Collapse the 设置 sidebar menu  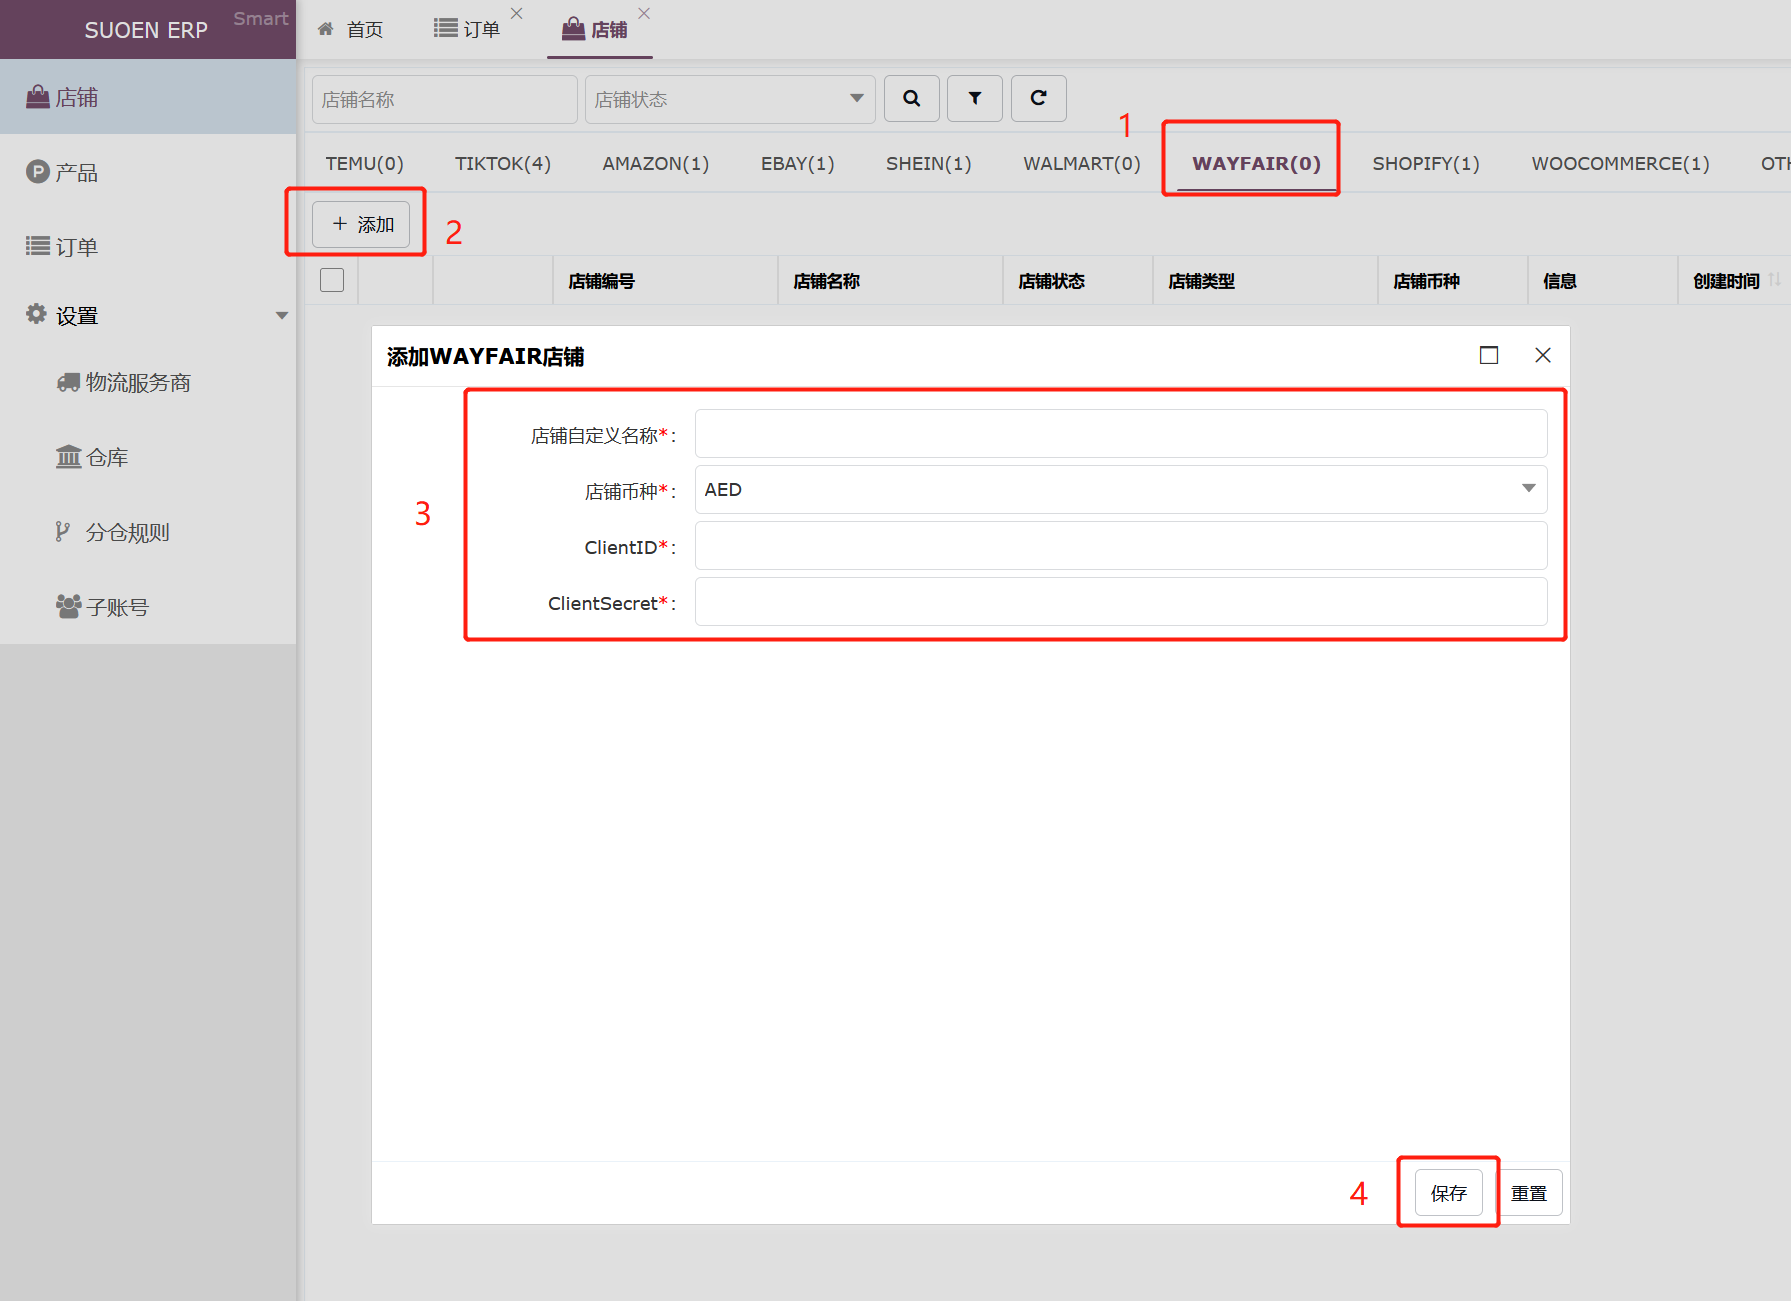click(148, 315)
